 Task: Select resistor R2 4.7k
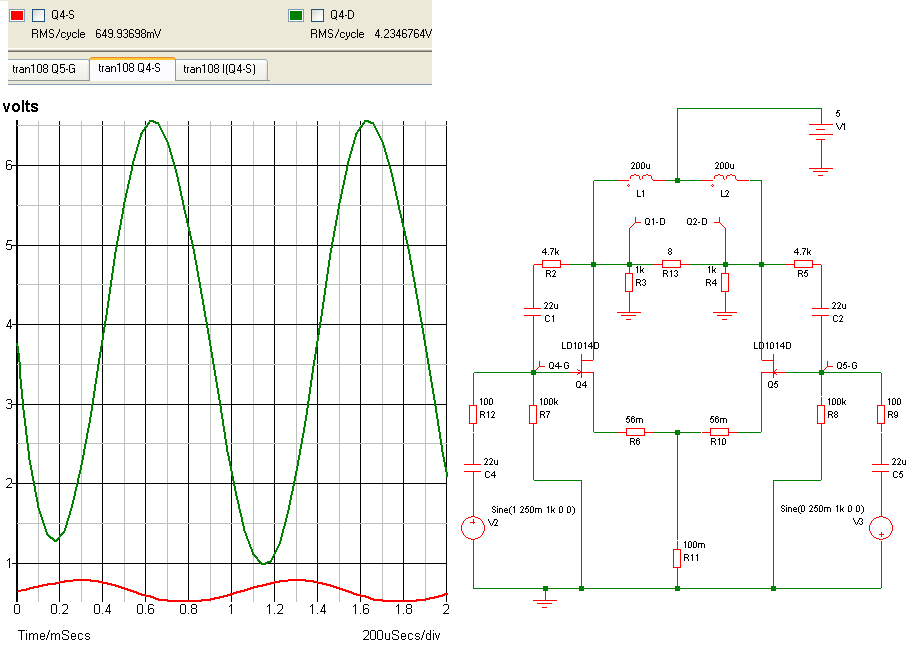click(x=551, y=264)
